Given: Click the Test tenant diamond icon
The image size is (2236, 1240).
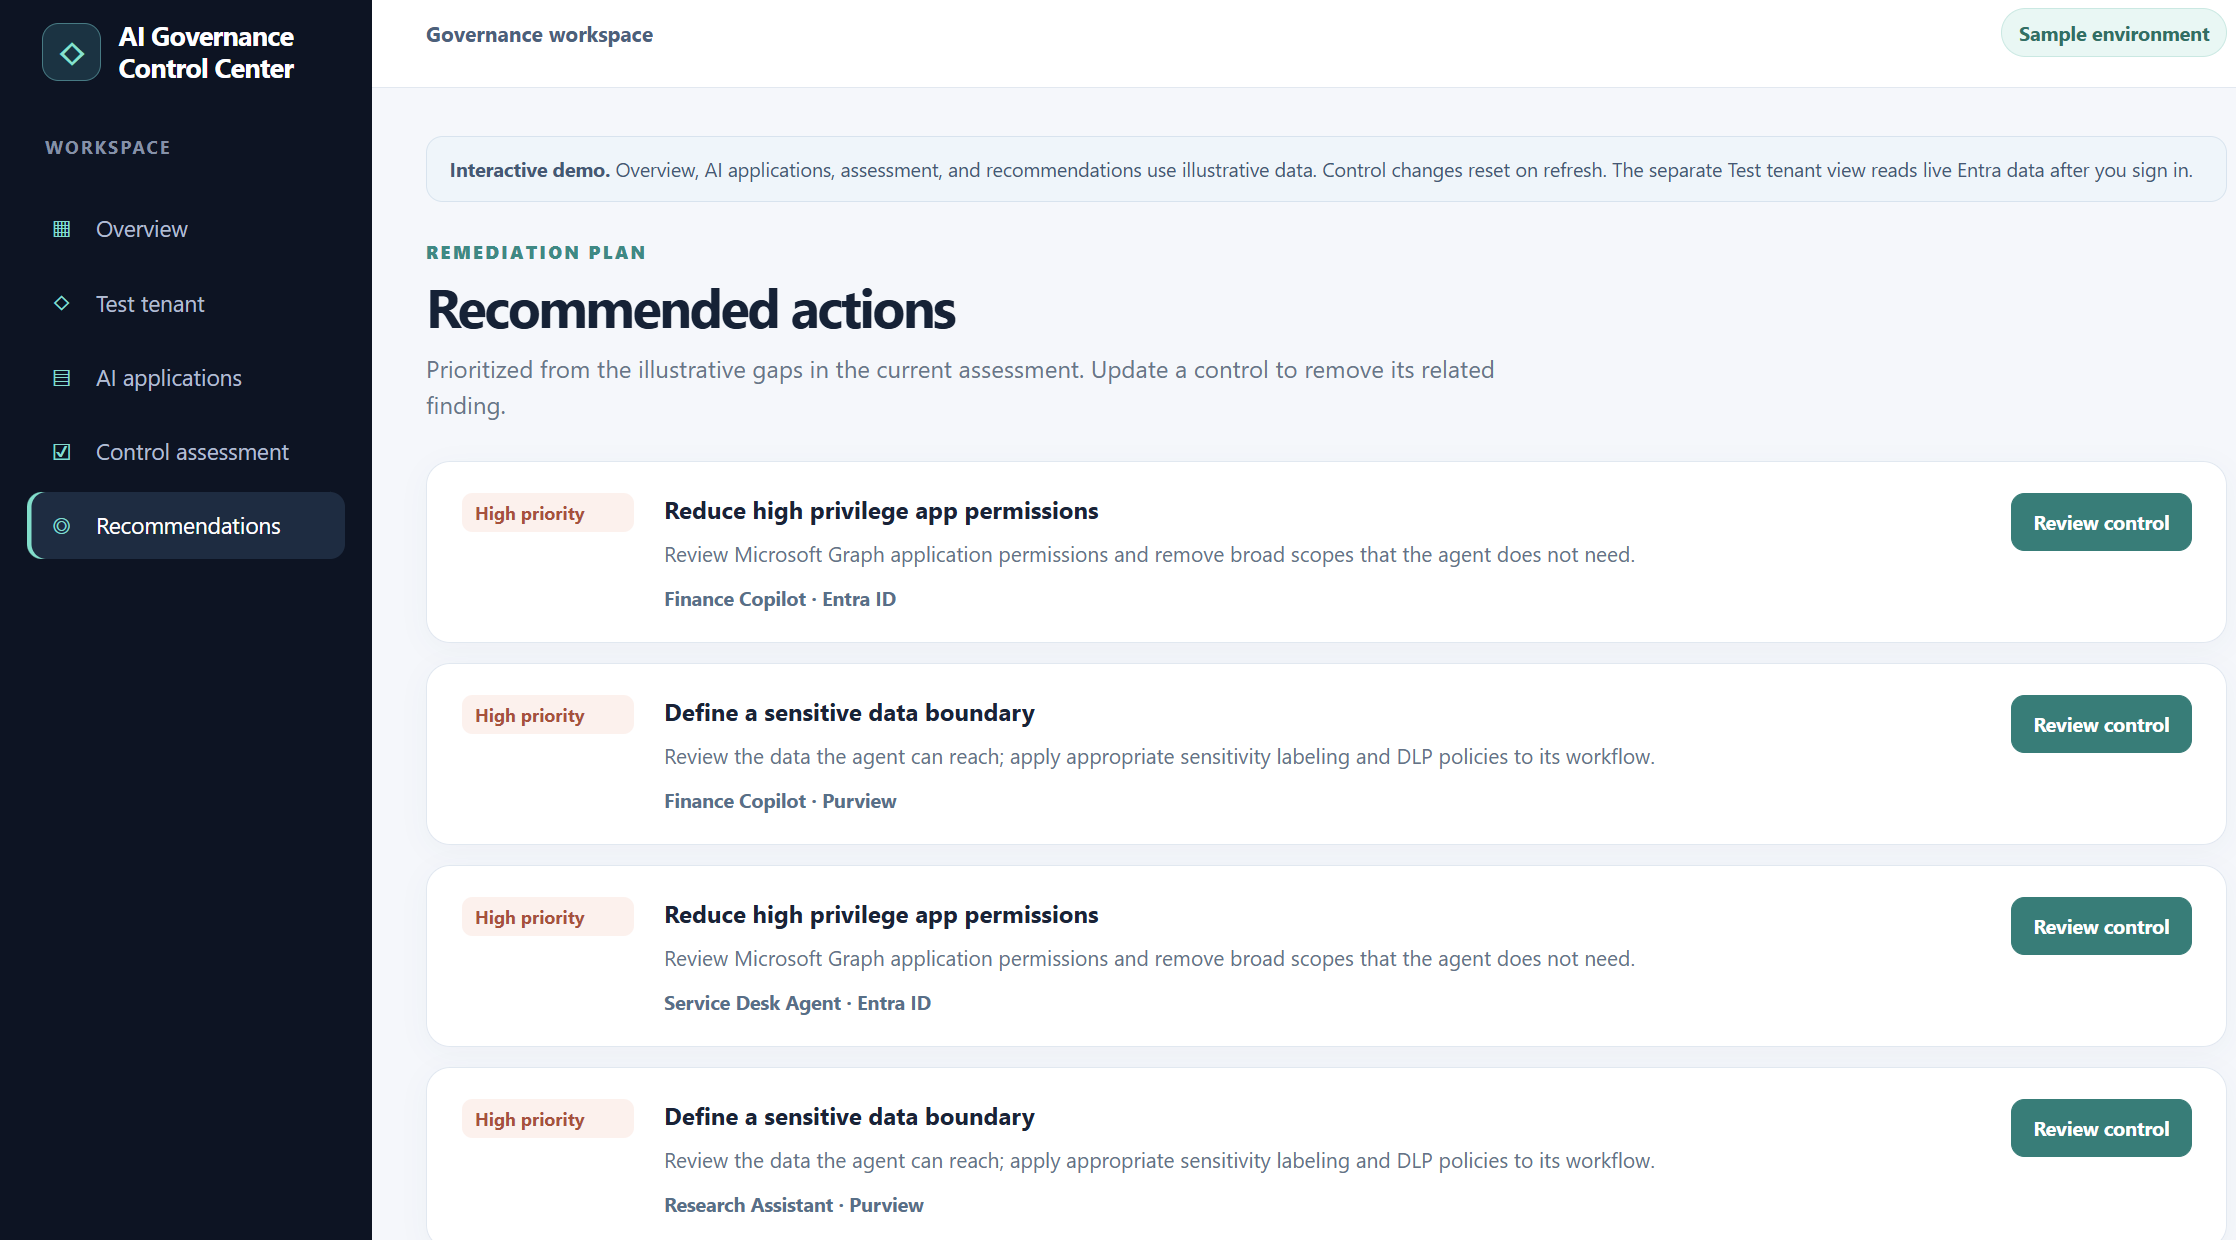Looking at the screenshot, I should pos(62,303).
